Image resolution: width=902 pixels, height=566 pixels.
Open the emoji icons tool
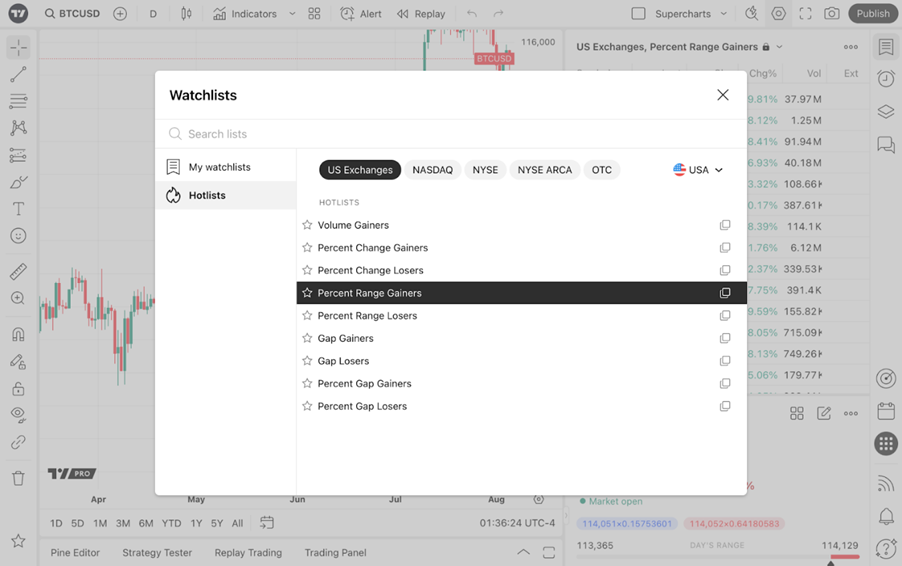point(18,236)
